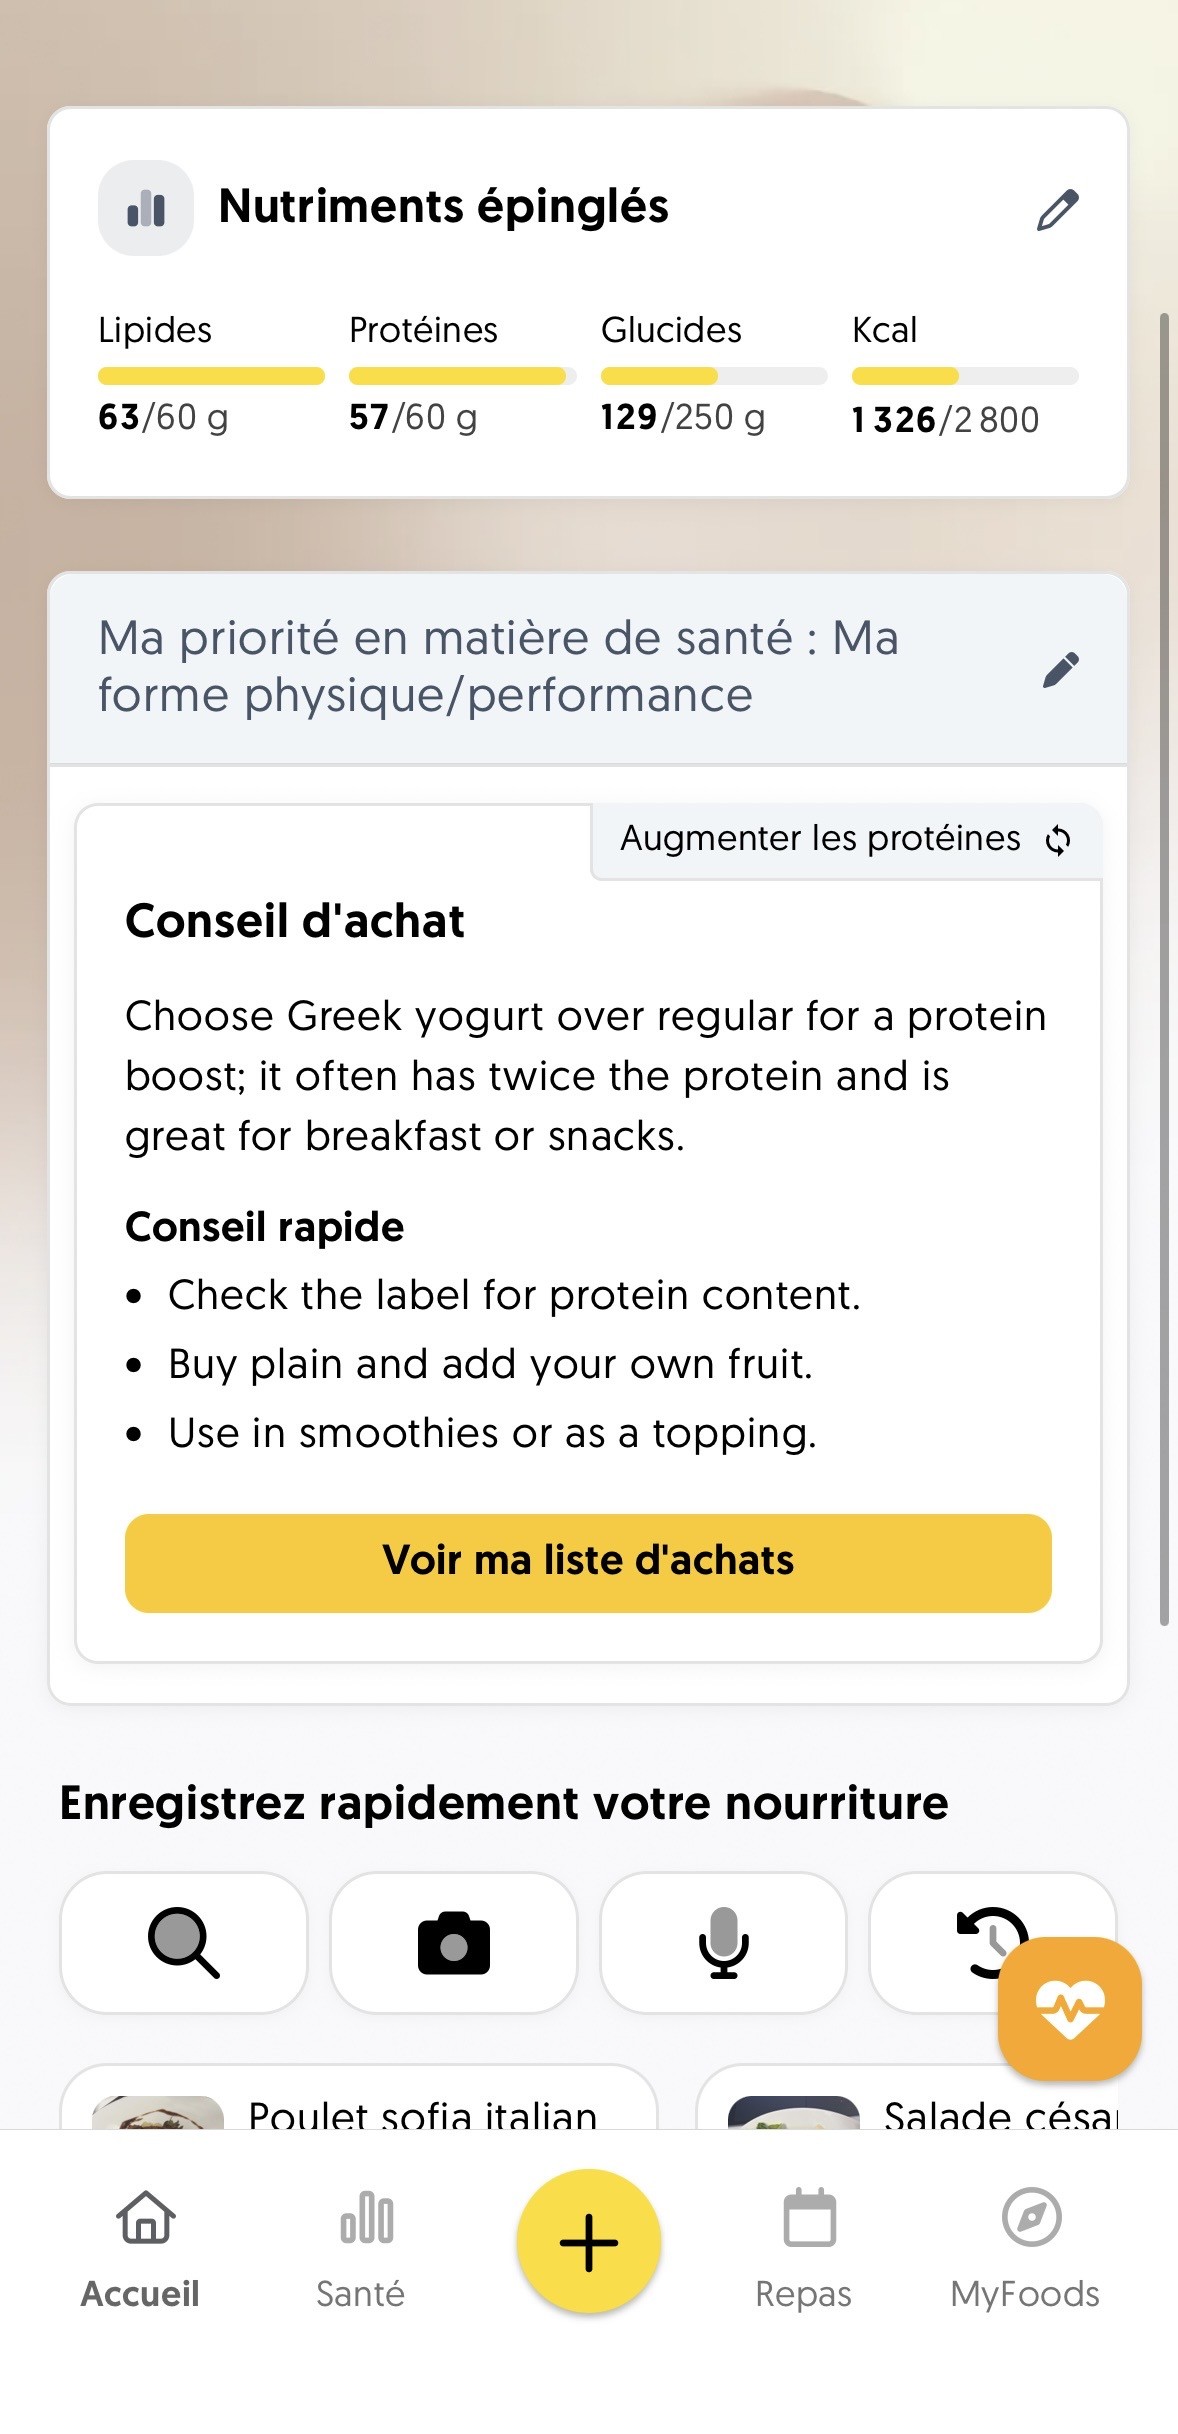
Task: Log food using the camera icon
Action: [x=454, y=1942]
